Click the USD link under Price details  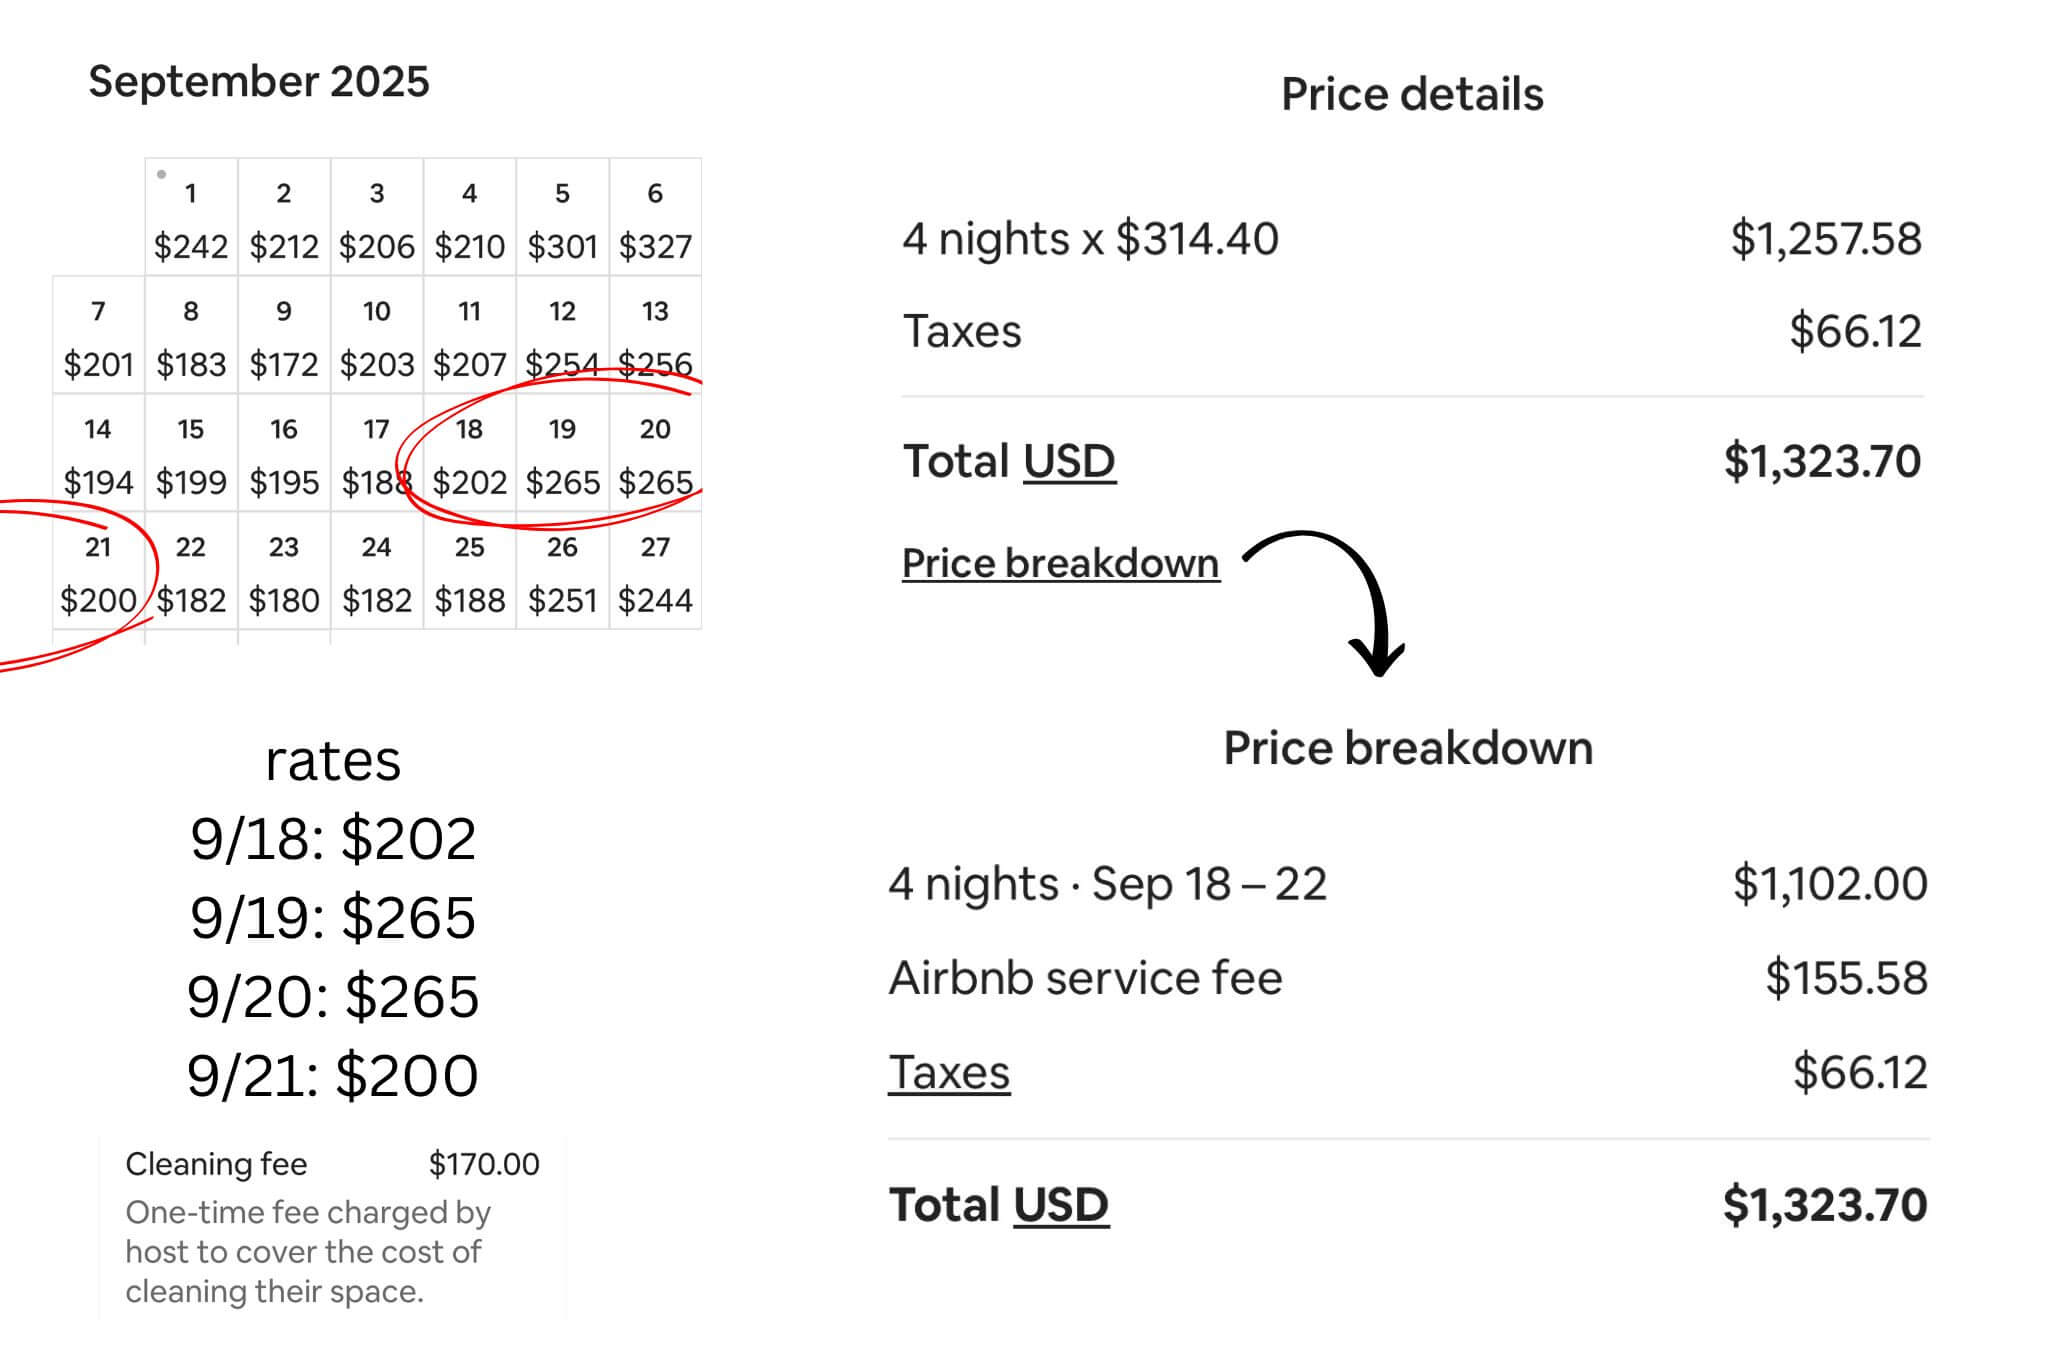(1069, 462)
